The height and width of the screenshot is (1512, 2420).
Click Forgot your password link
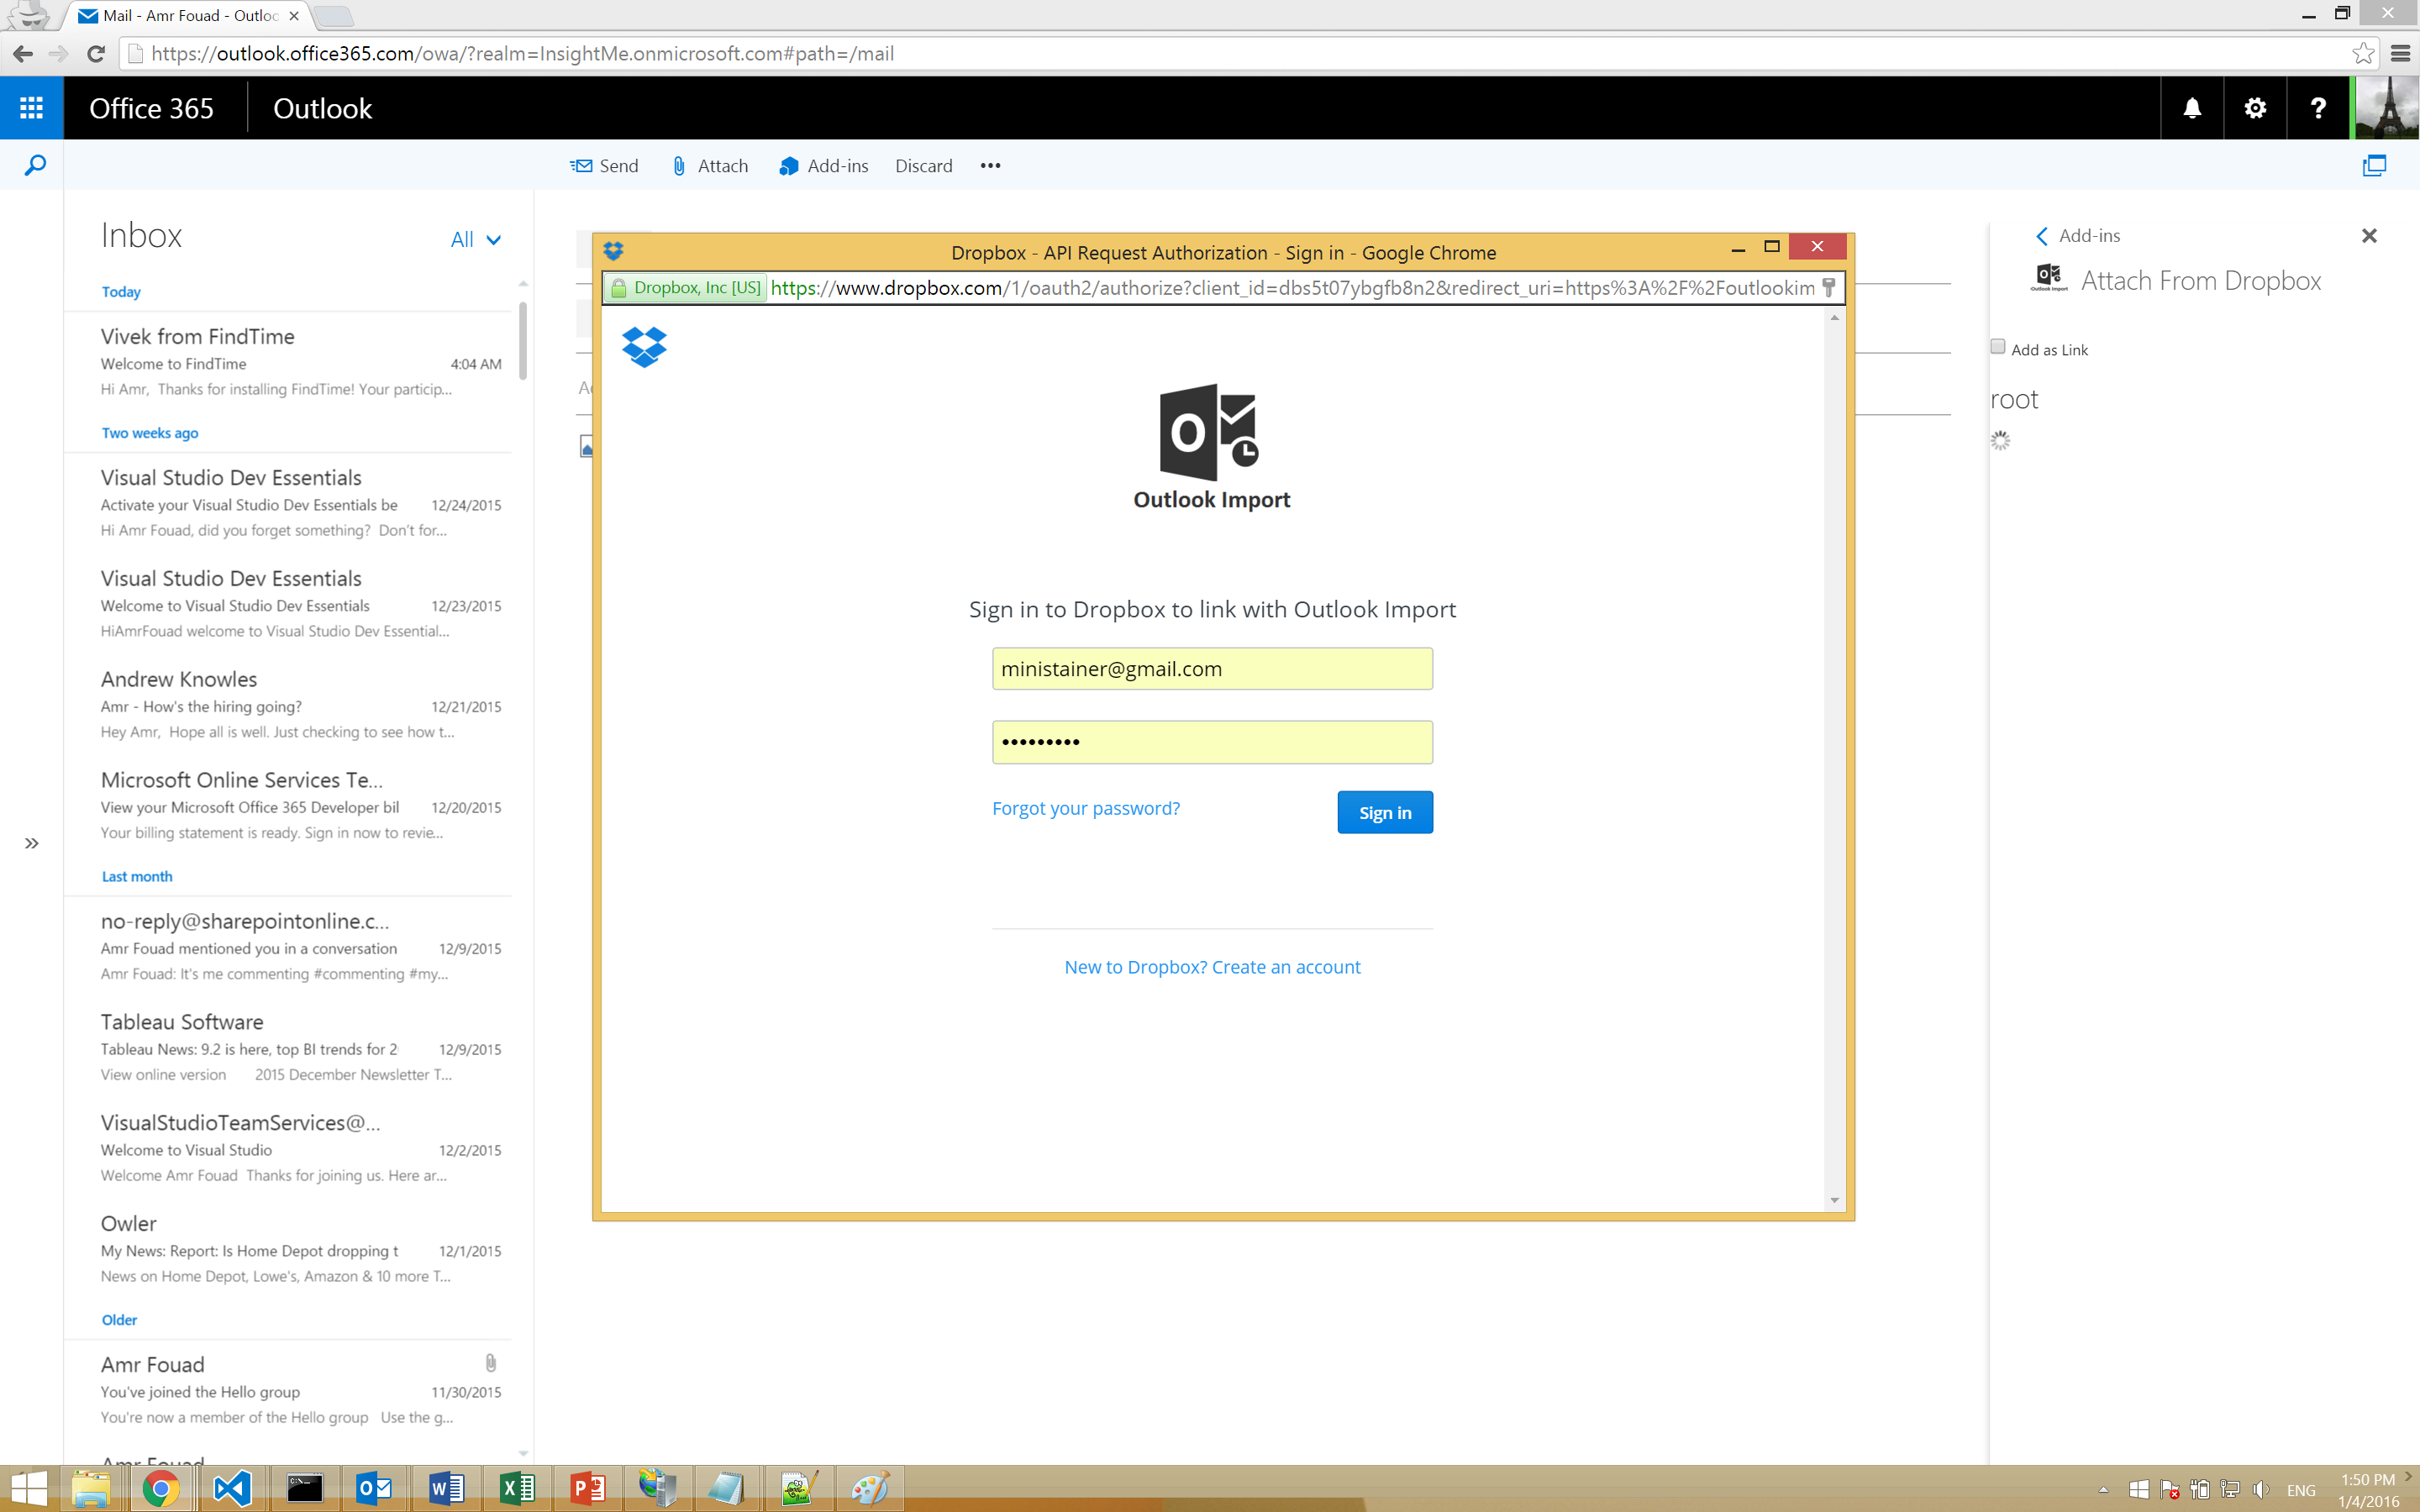pyautogui.click(x=1086, y=808)
